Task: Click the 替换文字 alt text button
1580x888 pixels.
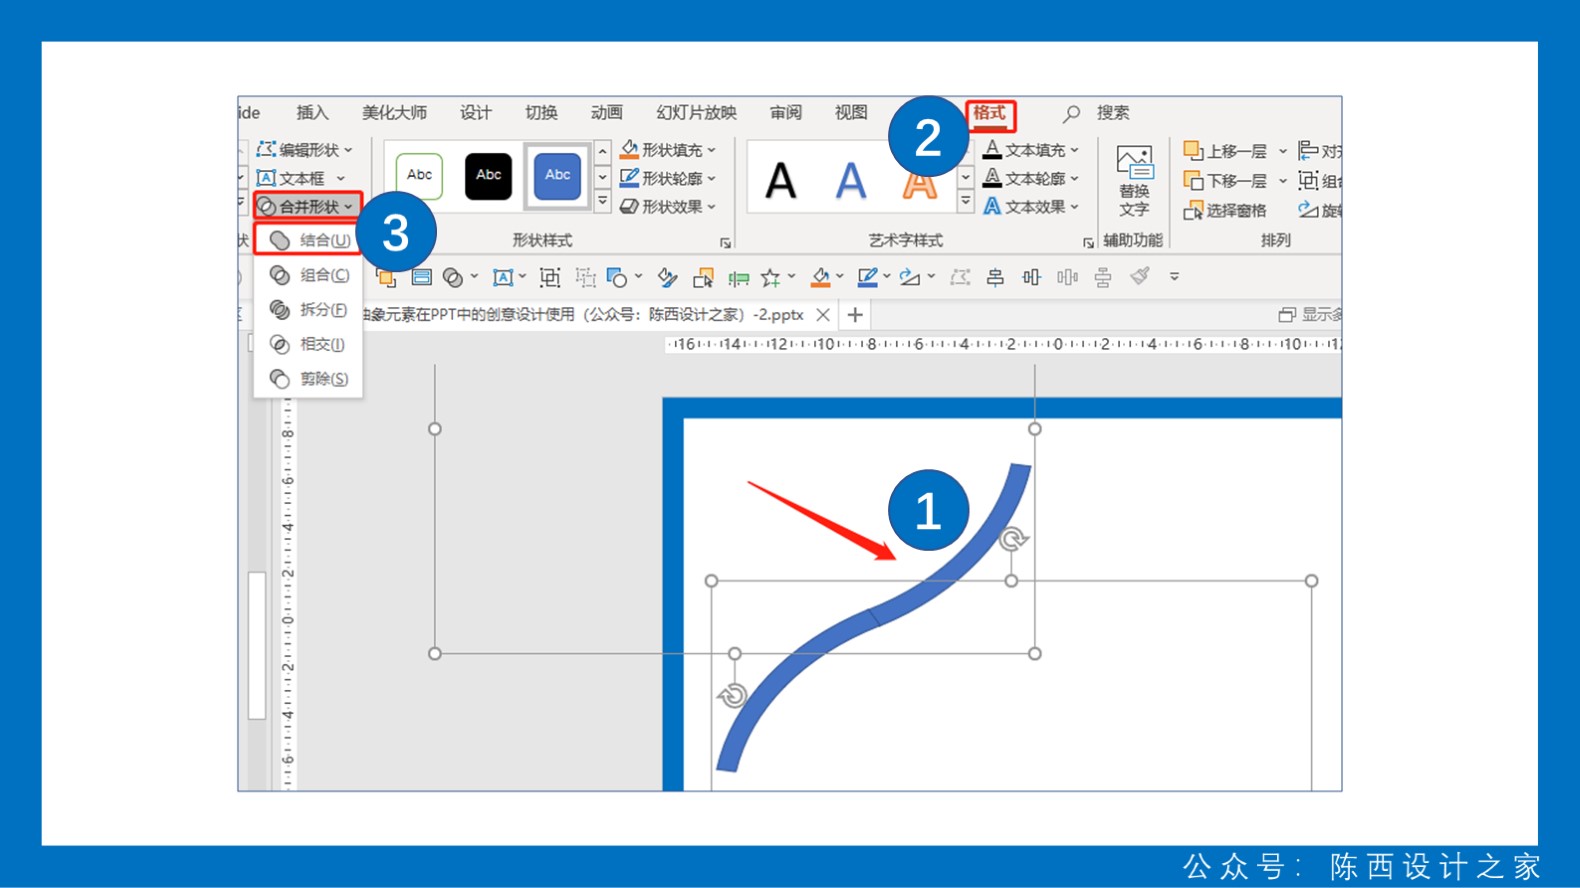Action: [x=1134, y=181]
